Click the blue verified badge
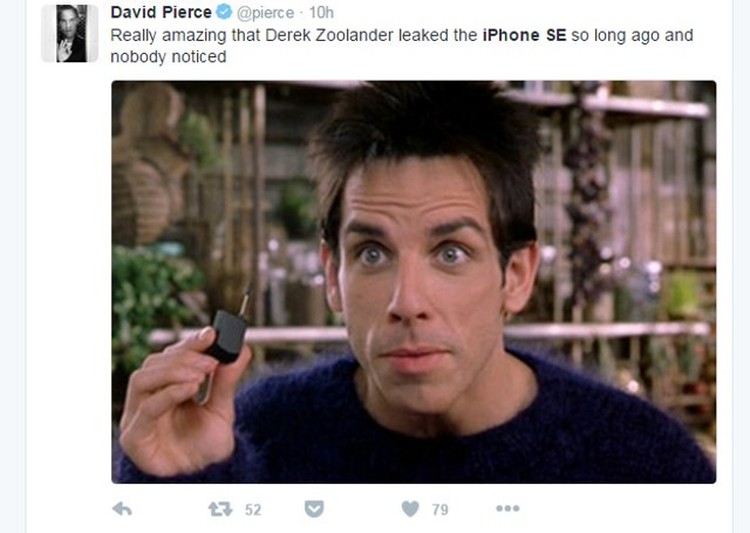The height and width of the screenshot is (533, 750). pos(224,11)
